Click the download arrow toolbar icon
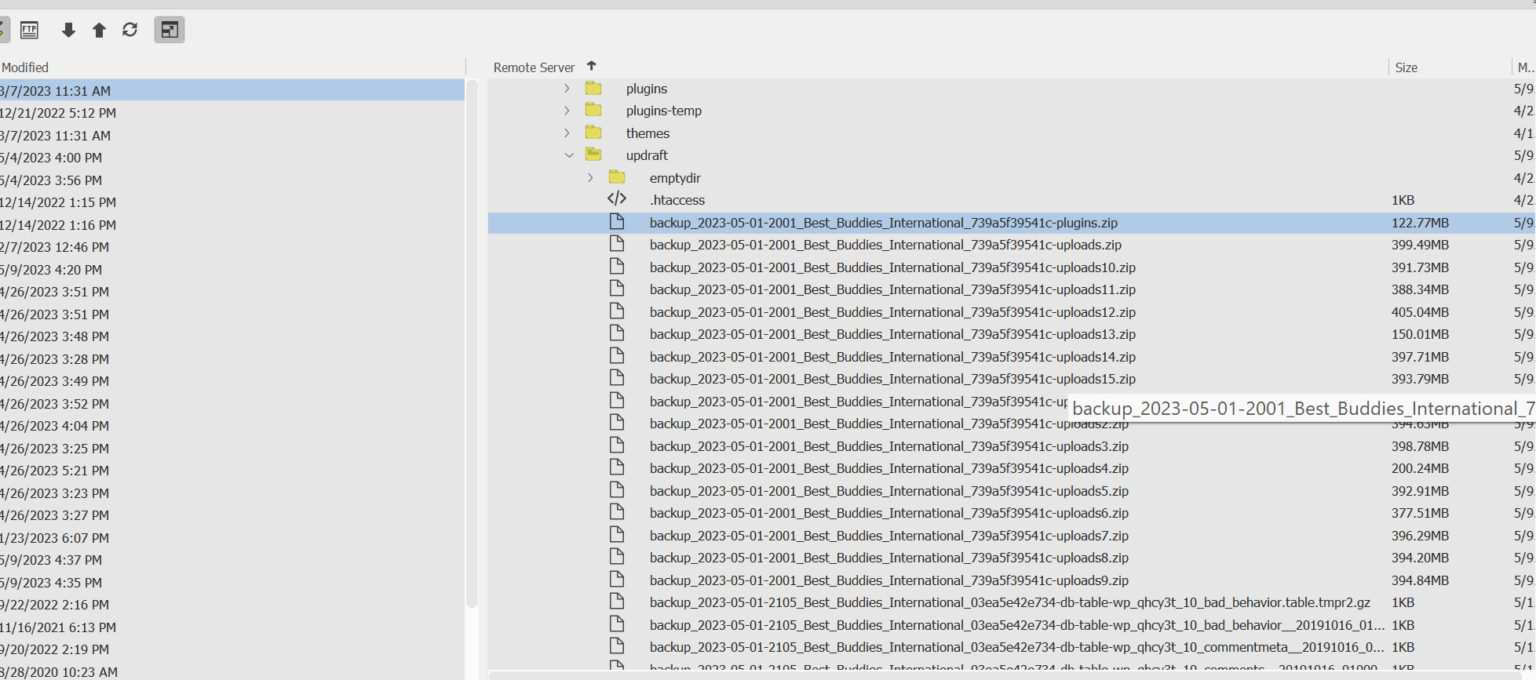Screen dimensions: 1536x680 68,30
